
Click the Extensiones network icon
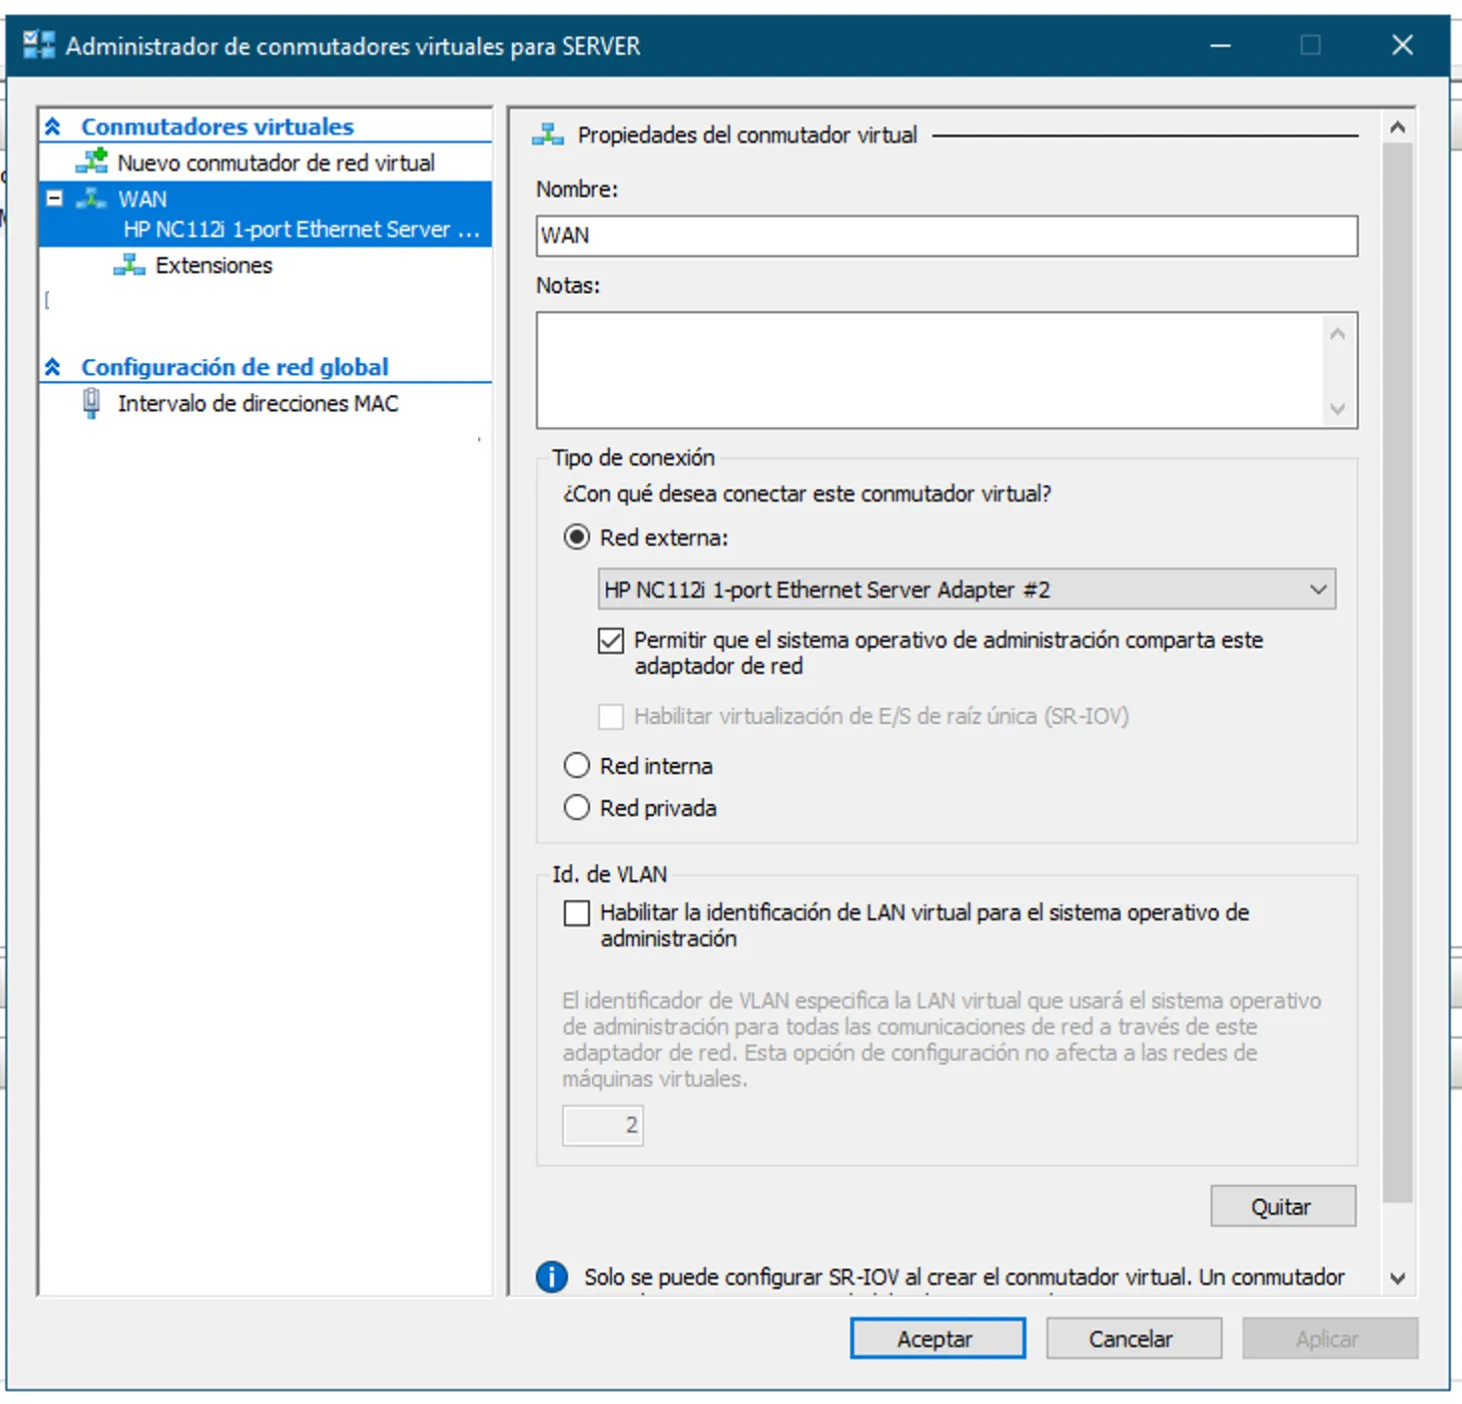coord(129,265)
